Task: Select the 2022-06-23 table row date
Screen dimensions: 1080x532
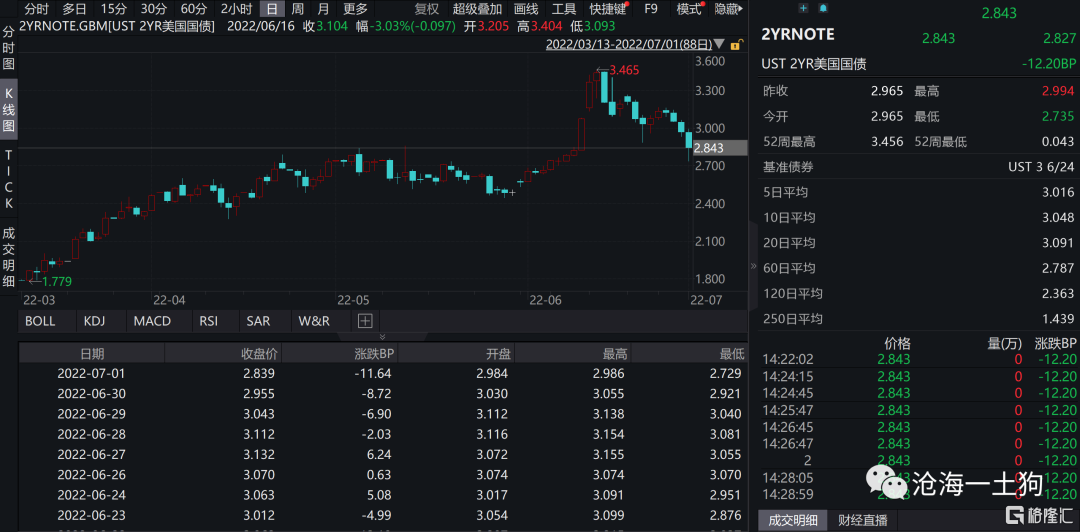Action: 89,515
